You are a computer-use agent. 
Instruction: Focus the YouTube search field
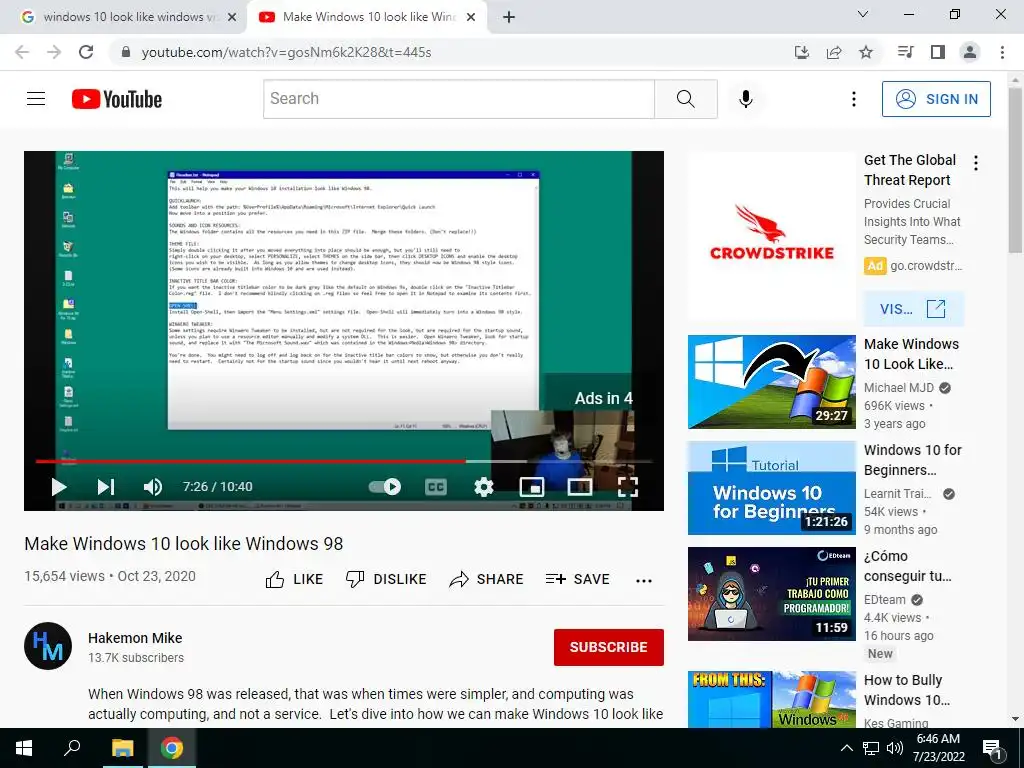pos(458,99)
